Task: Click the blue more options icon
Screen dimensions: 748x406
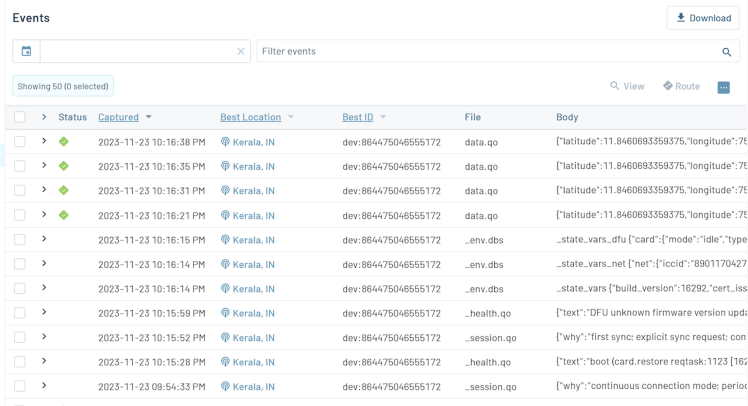Action: (723, 87)
